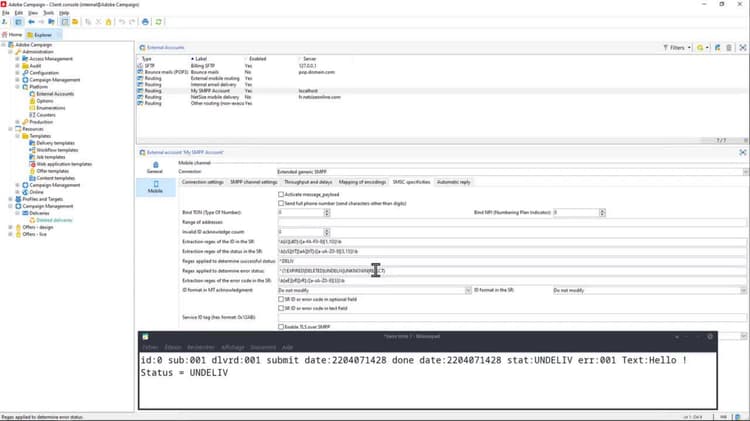Click the green refresh icon in the toolbar
The image size is (750, 421).
[158, 22]
